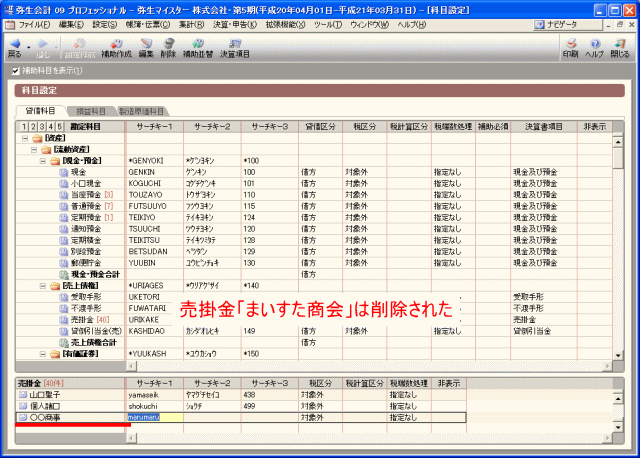Show tree level 1 button
This screenshot has height=458, width=640.
click(24, 127)
